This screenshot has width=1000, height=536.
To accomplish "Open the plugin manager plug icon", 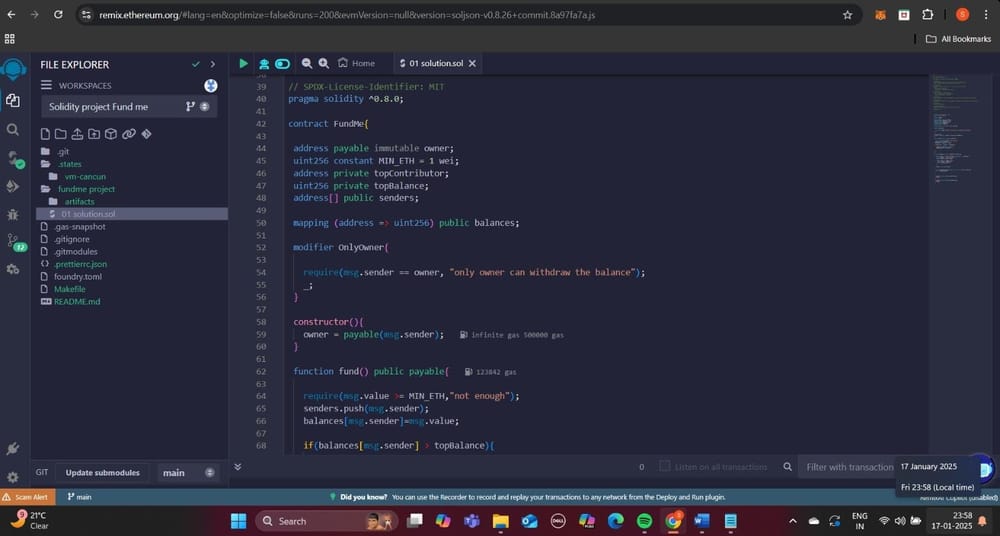I will [x=13, y=449].
